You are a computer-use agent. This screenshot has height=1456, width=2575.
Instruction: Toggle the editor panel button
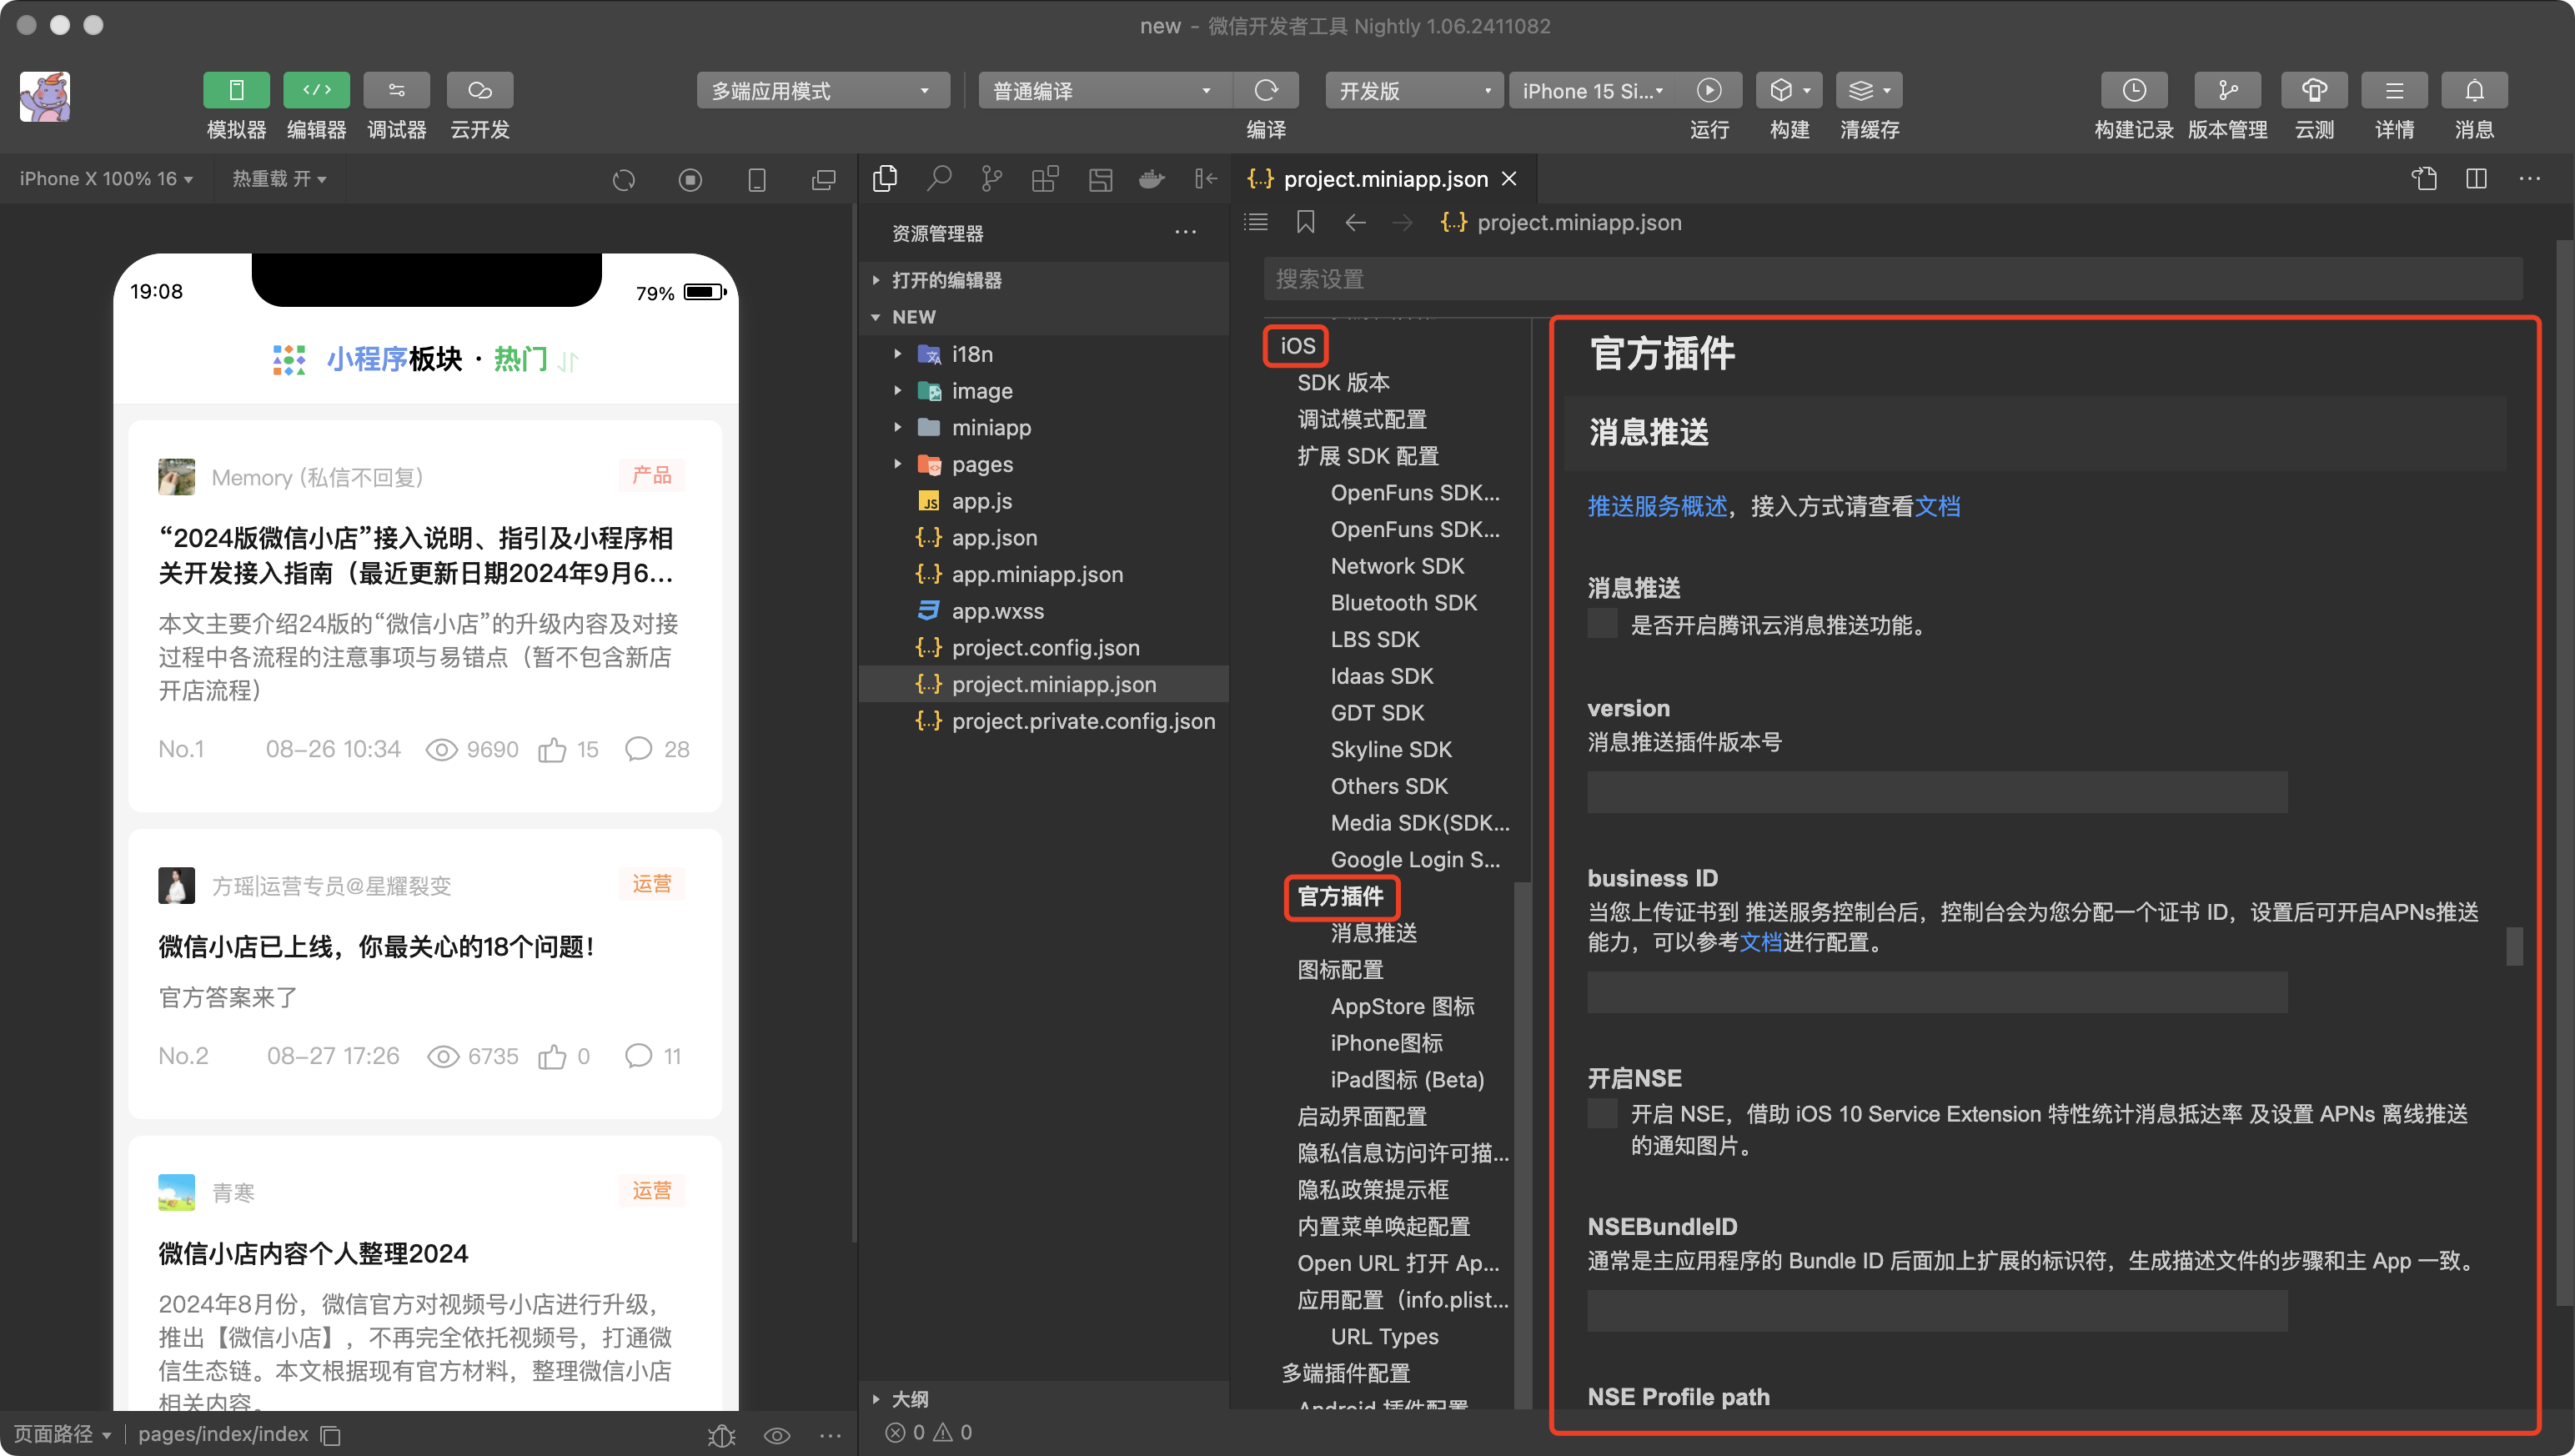click(x=316, y=90)
